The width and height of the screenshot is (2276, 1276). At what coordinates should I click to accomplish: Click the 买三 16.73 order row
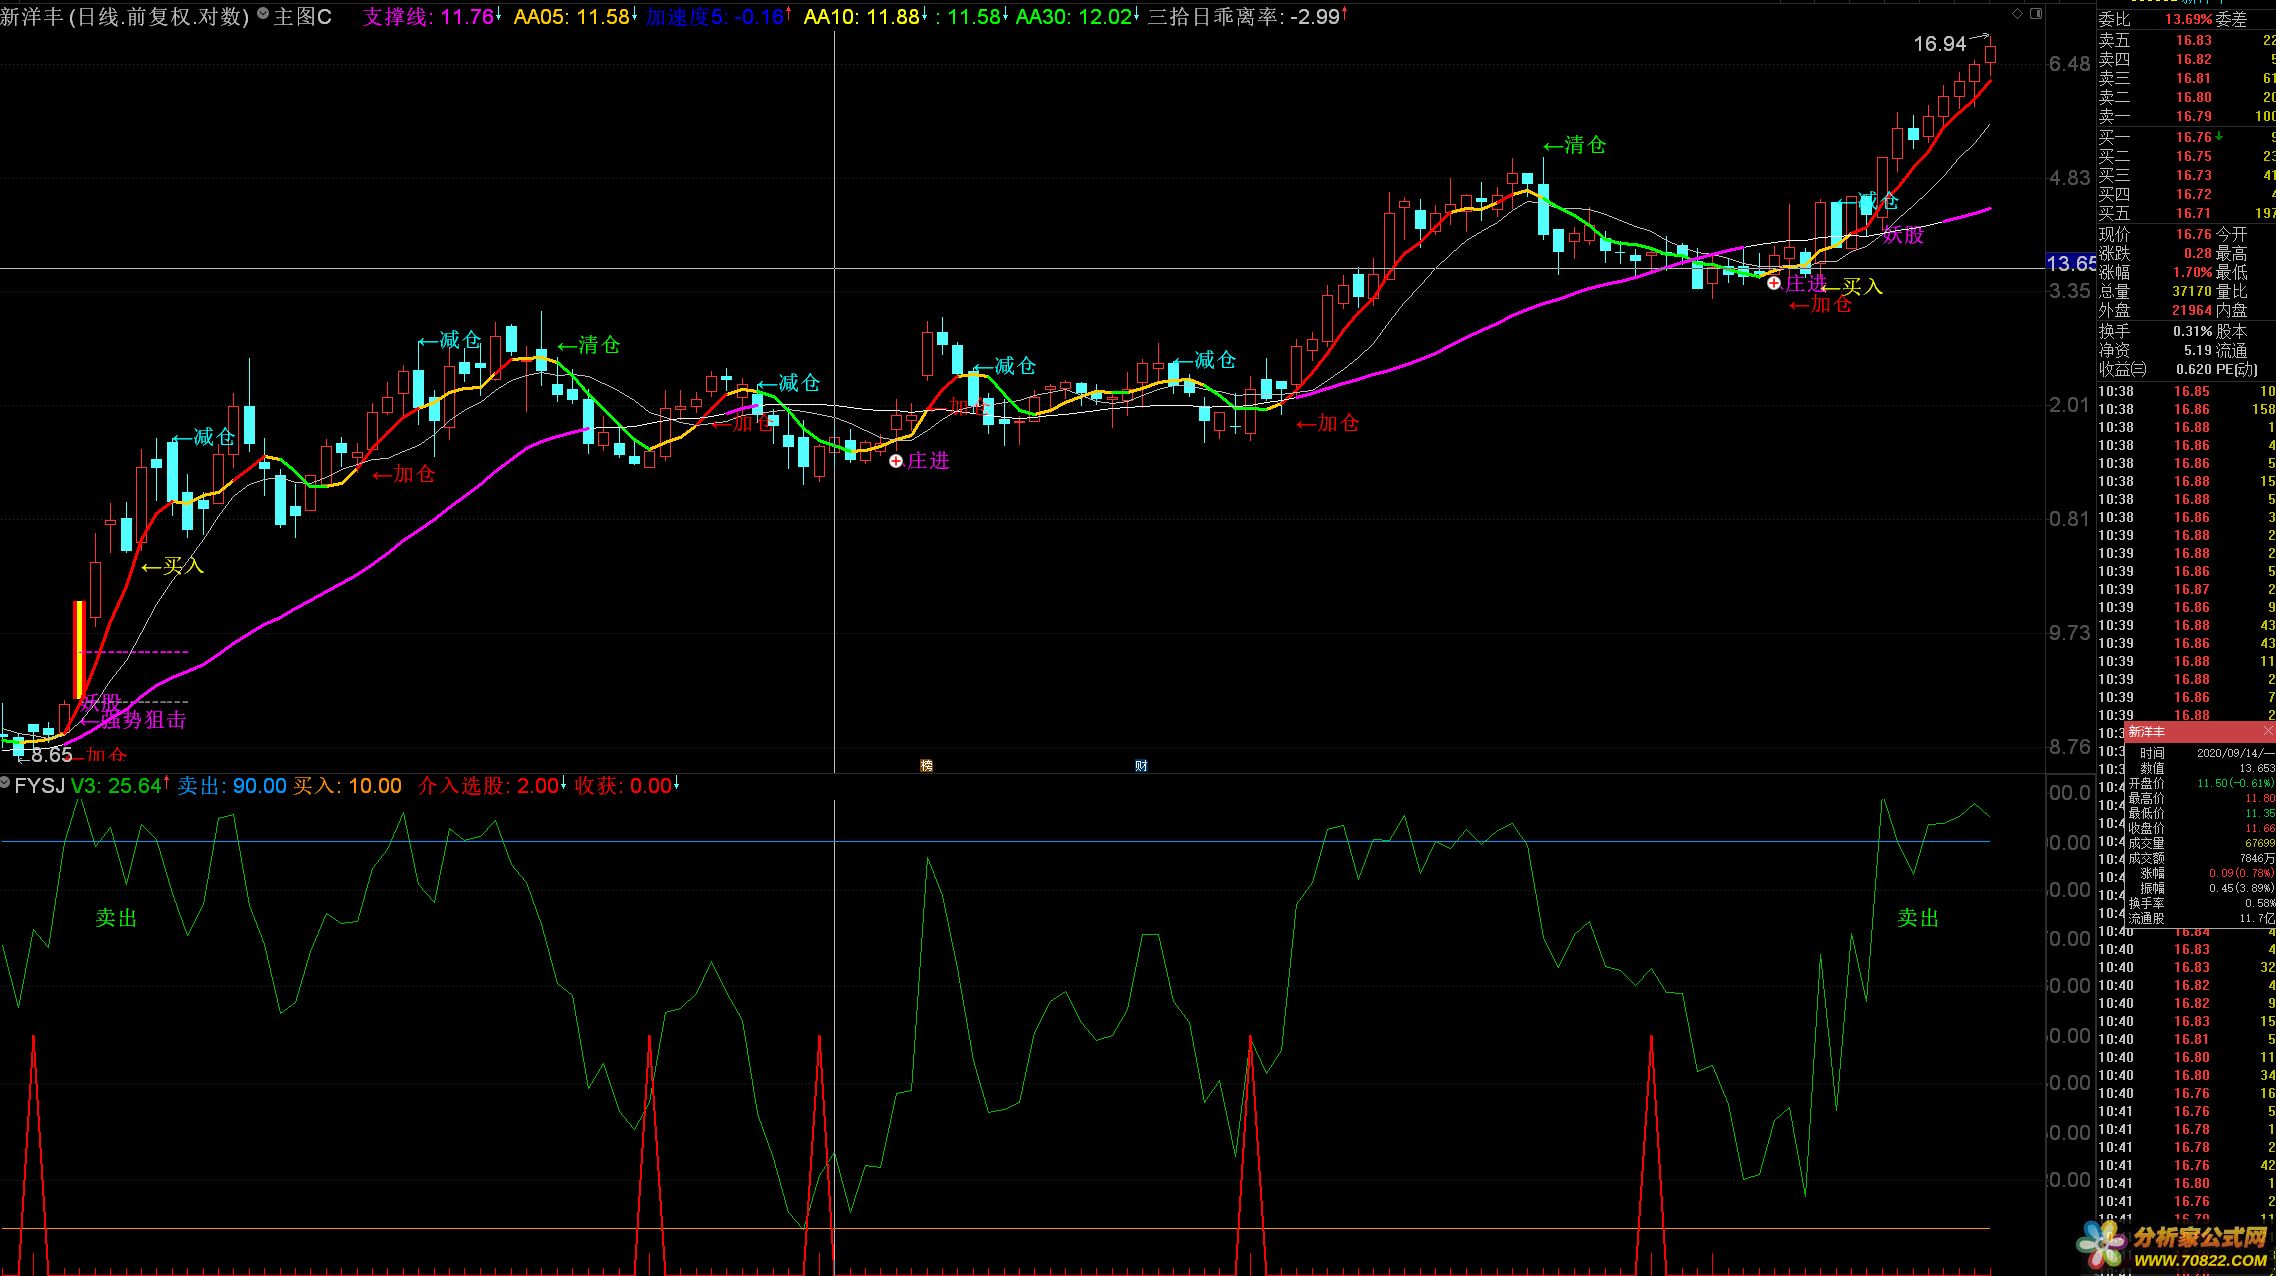coord(2185,175)
